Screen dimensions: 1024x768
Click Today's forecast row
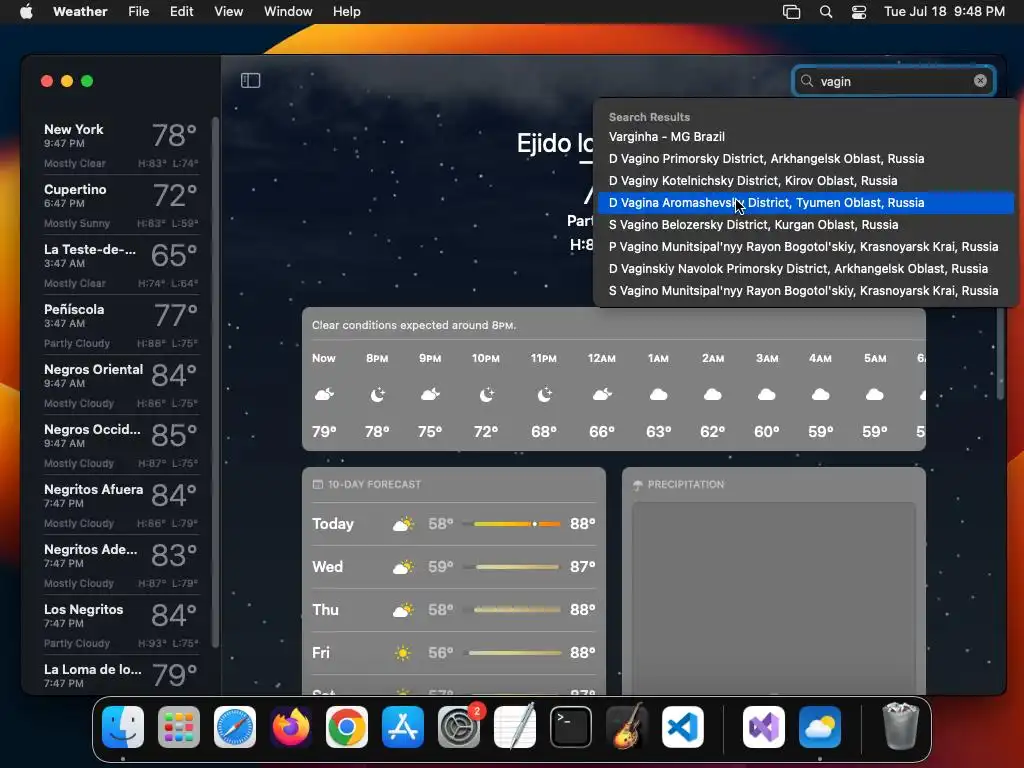click(454, 524)
